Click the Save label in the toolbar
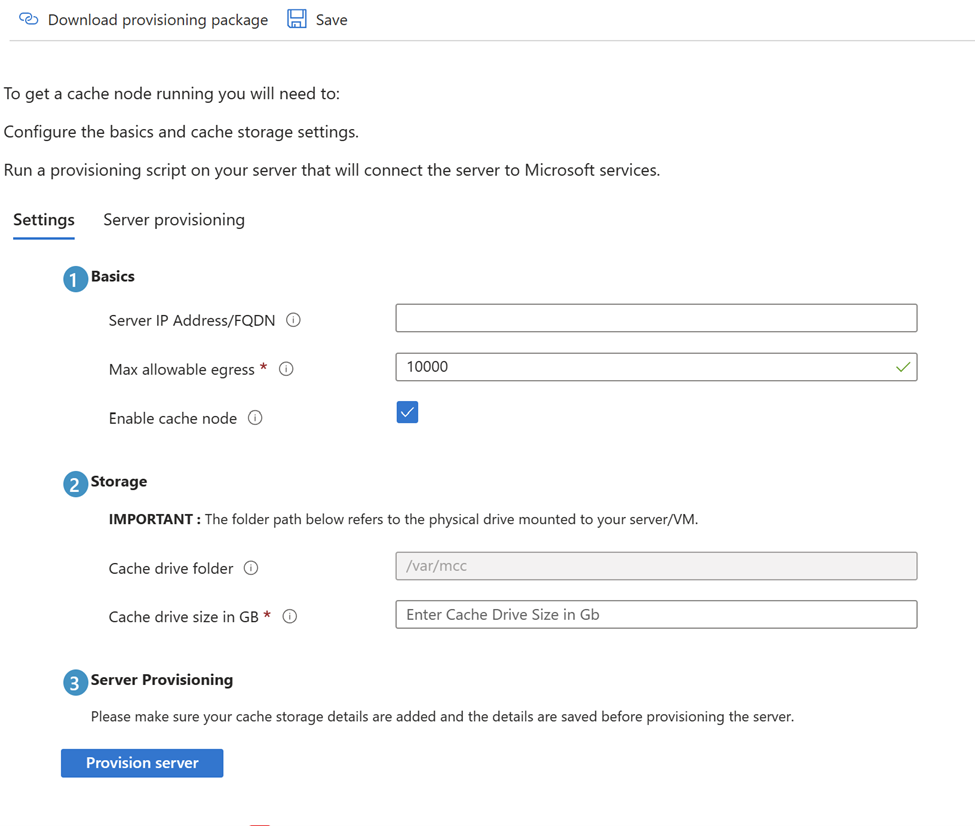Image resolution: width=975 pixels, height=826 pixels. (332, 20)
